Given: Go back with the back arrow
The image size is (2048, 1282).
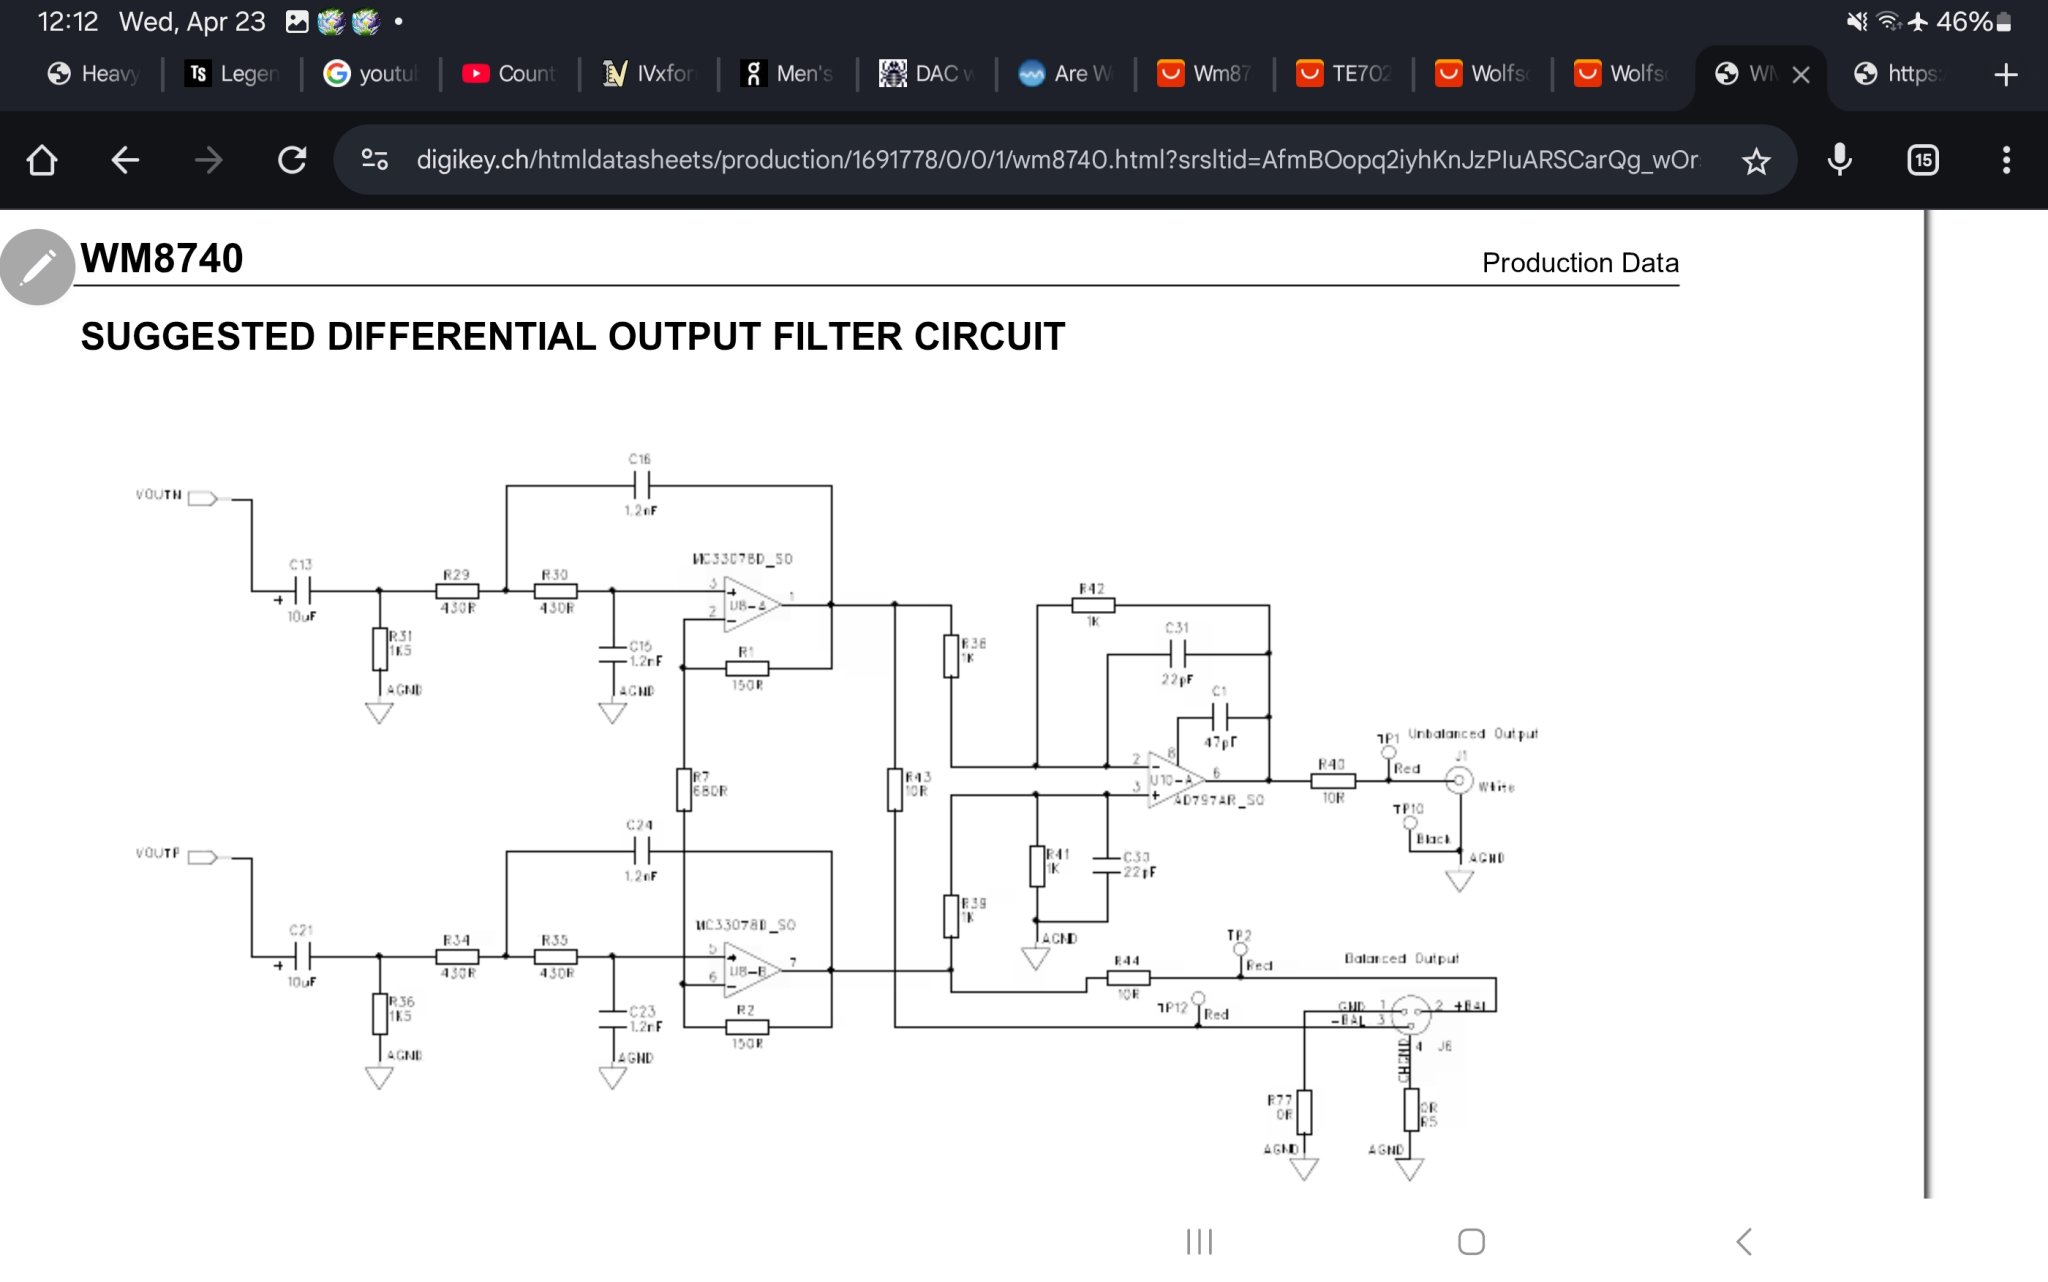Looking at the screenshot, I should point(125,160).
